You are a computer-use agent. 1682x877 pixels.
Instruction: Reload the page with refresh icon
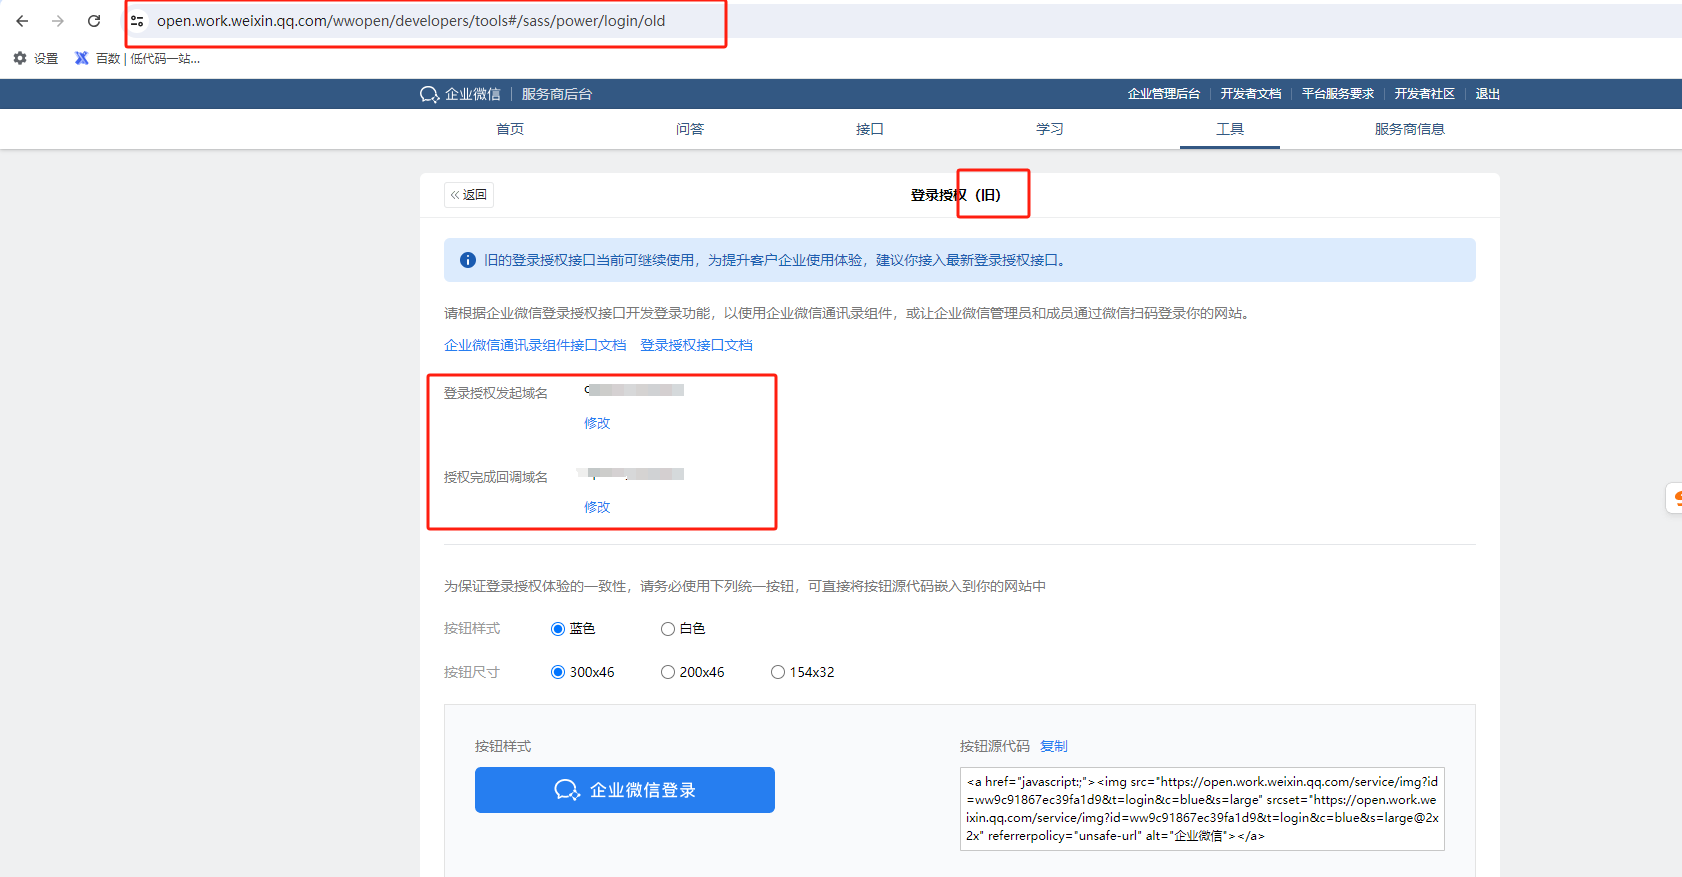pos(94,21)
